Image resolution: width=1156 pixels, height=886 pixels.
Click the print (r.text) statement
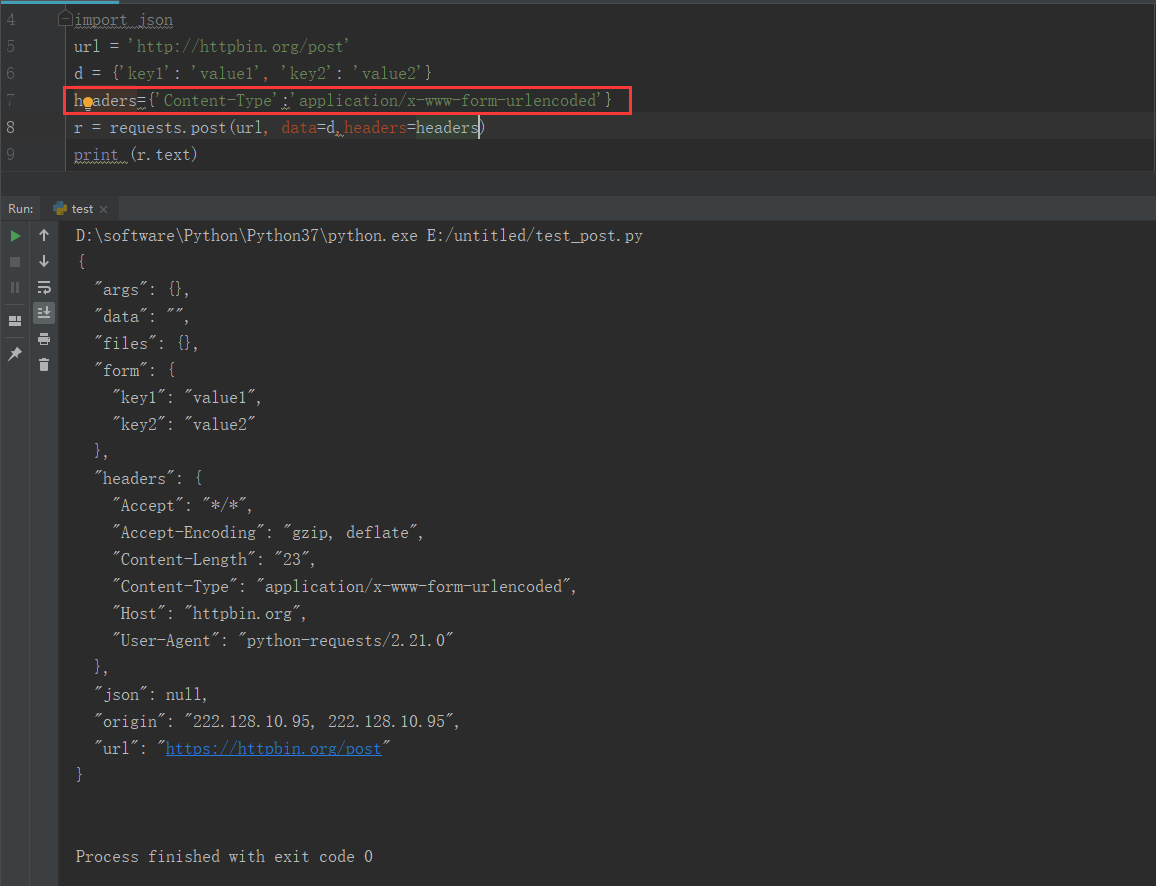coord(136,155)
